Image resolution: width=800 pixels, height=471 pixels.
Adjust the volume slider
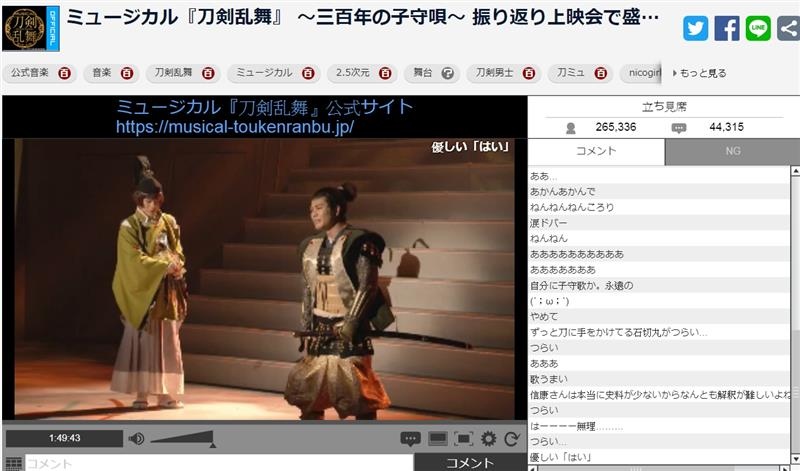point(182,438)
